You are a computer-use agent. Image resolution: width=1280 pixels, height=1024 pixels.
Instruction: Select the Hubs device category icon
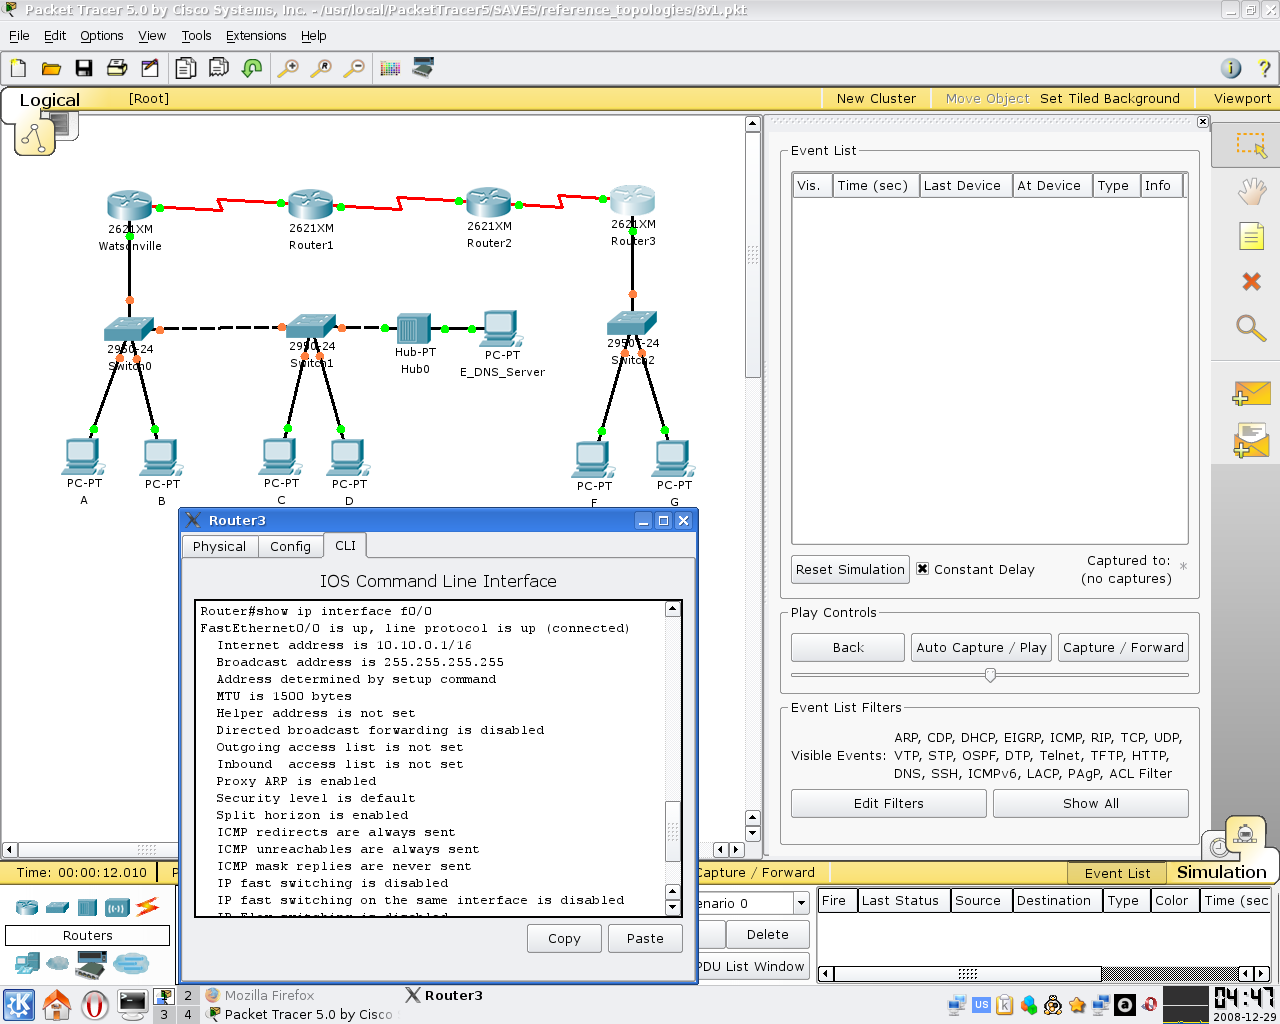tap(87, 907)
